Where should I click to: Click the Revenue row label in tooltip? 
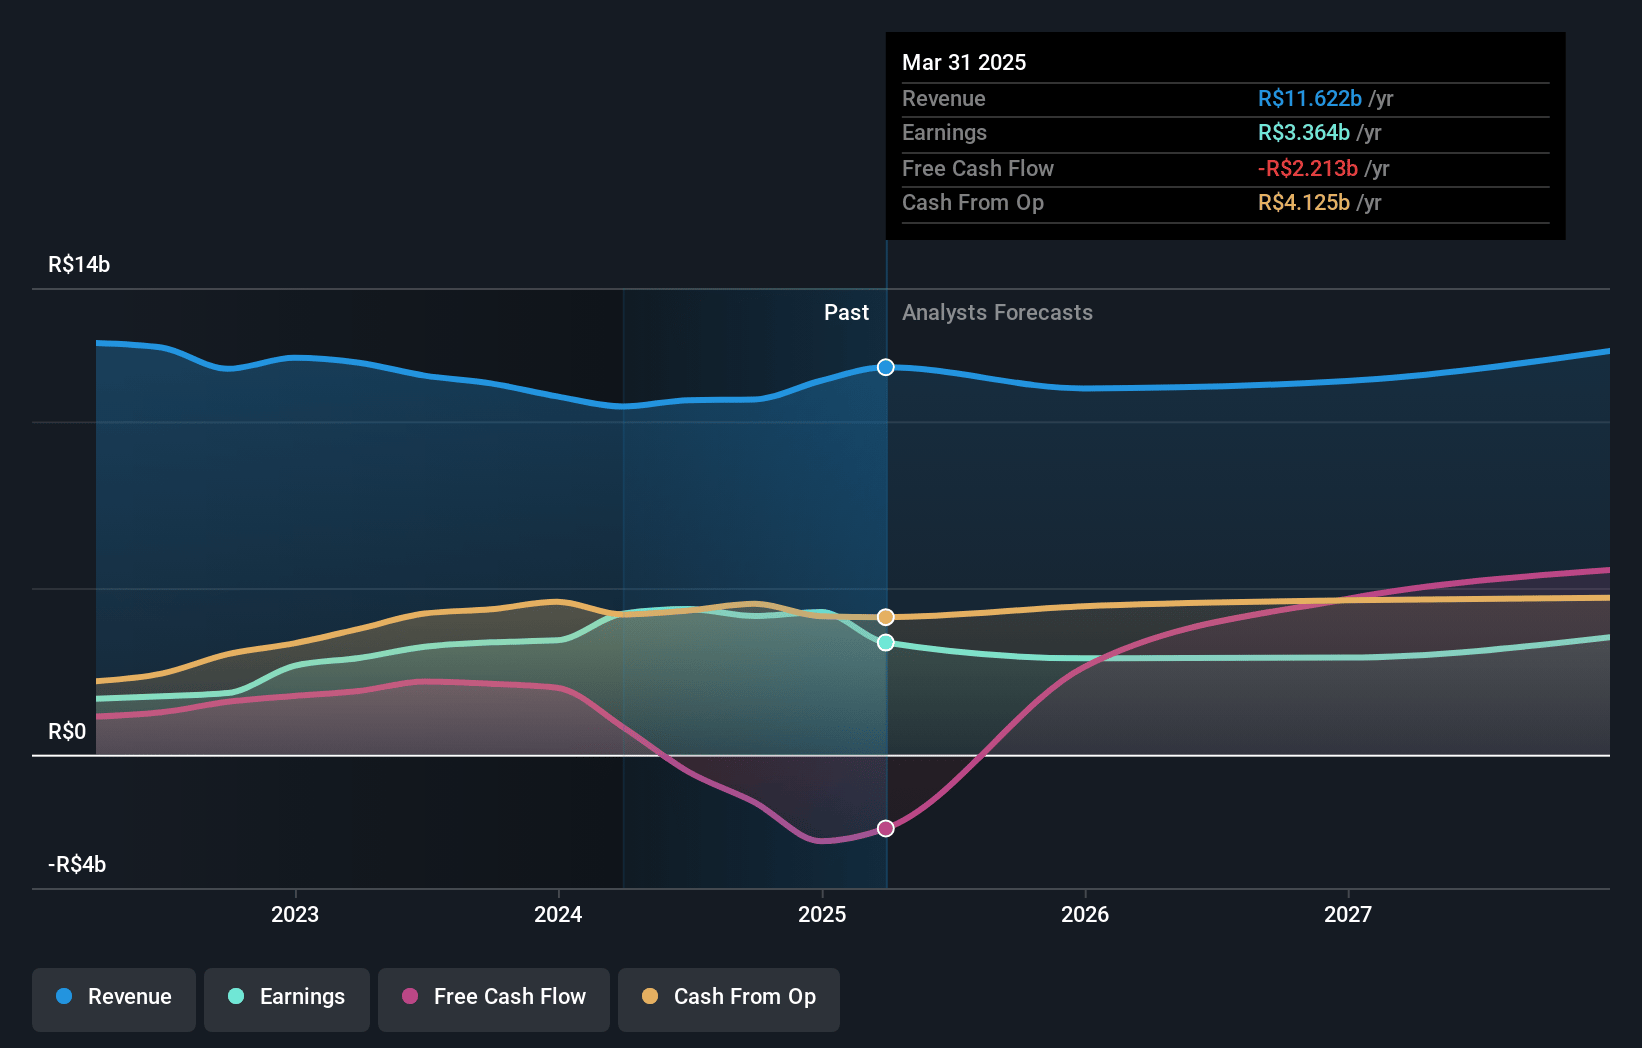click(x=943, y=98)
